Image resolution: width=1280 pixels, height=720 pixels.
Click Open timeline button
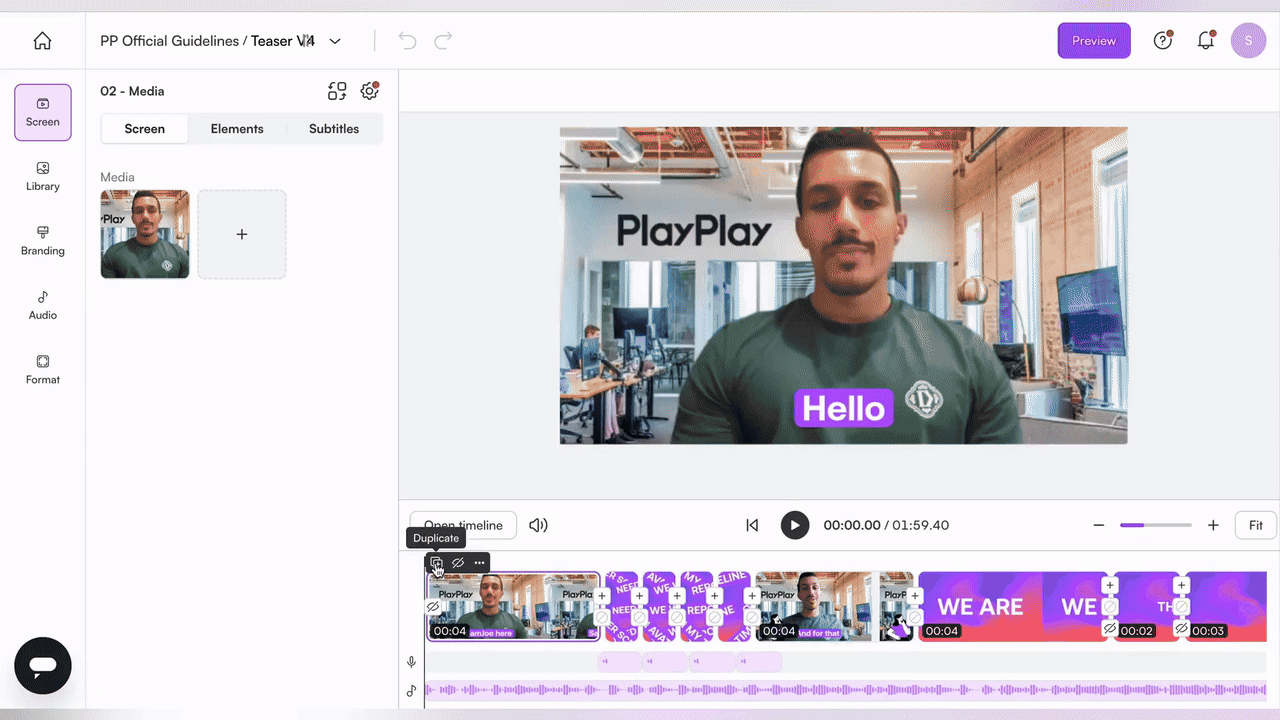point(463,525)
